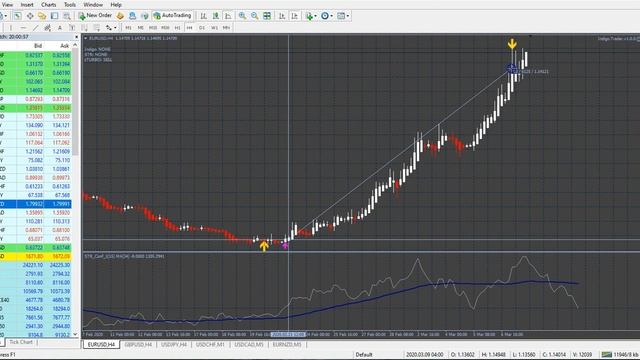Open the Periods clock dropdown
Image resolution: width=640 pixels, height=360 pixels.
point(327,16)
